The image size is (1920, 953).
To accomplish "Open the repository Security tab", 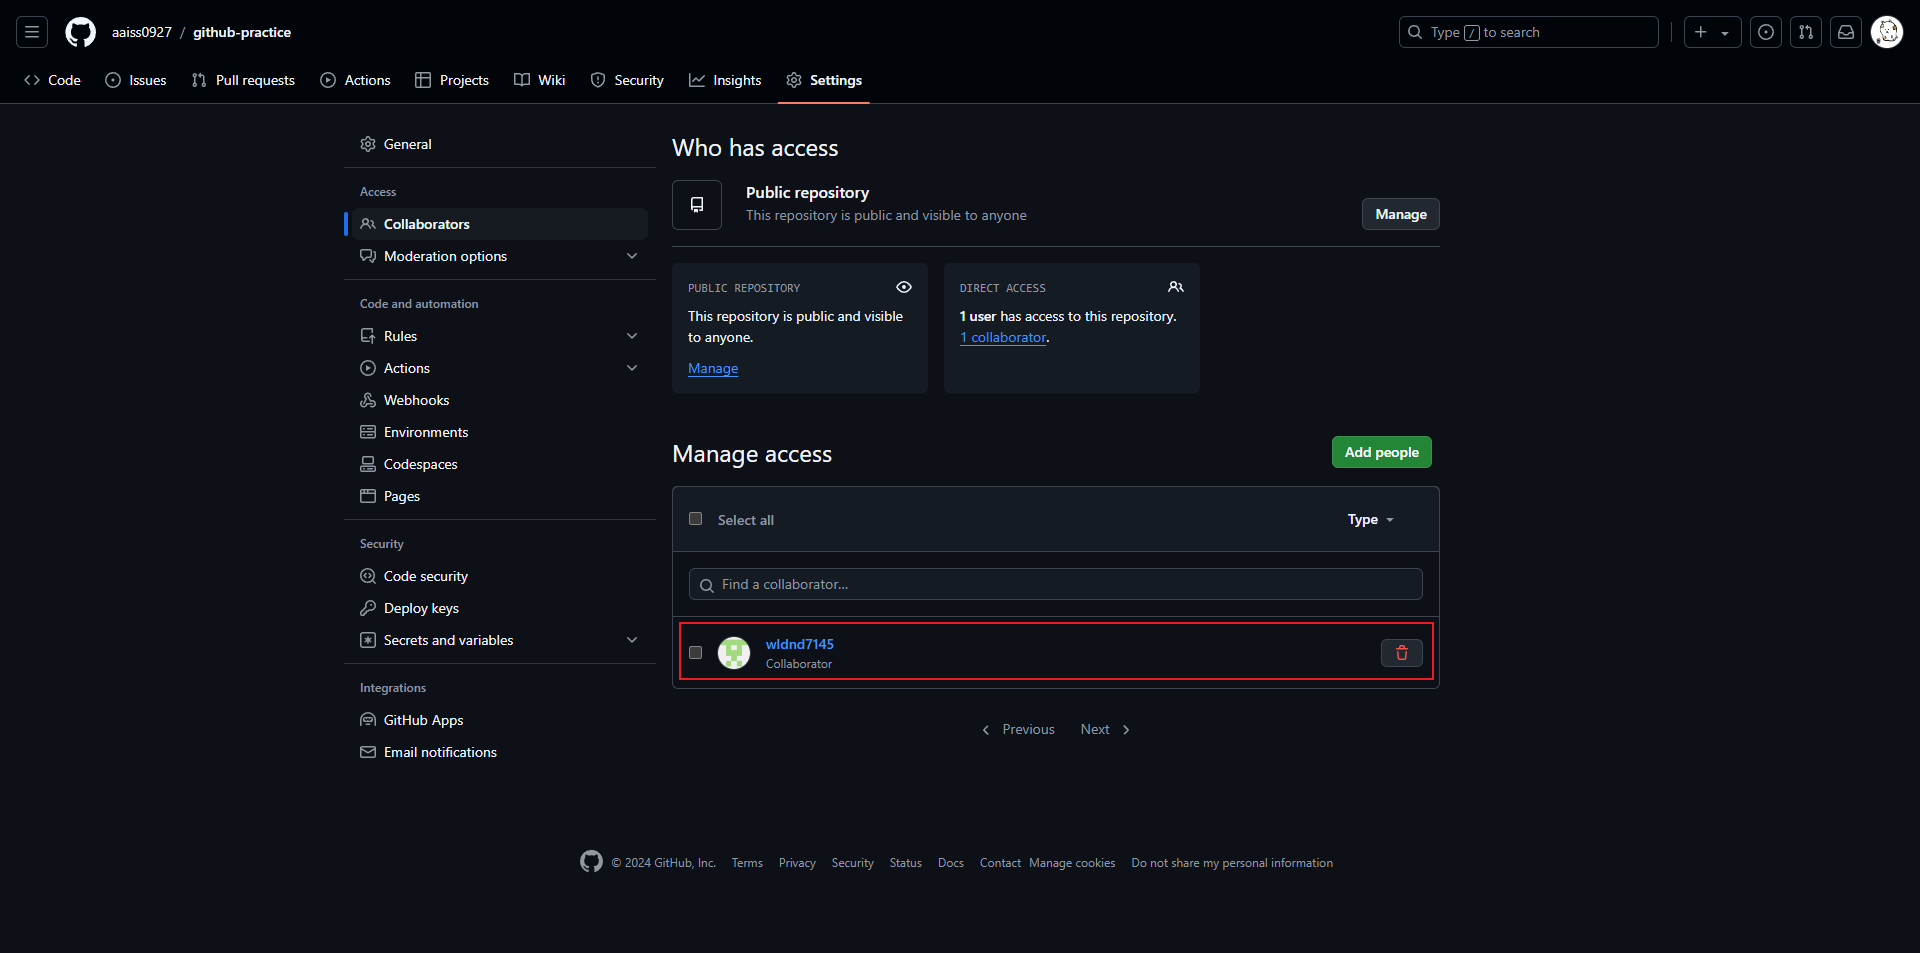I will click(627, 80).
